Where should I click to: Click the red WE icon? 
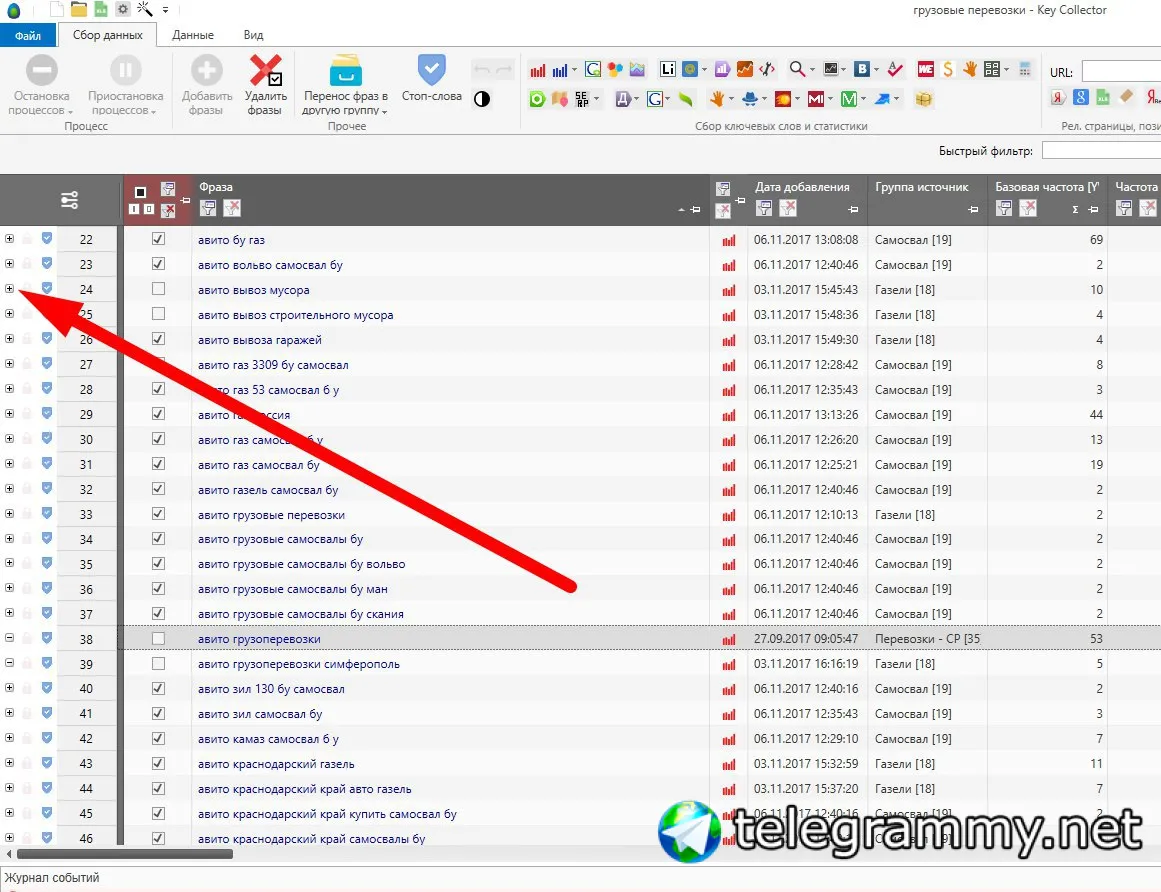pos(926,70)
